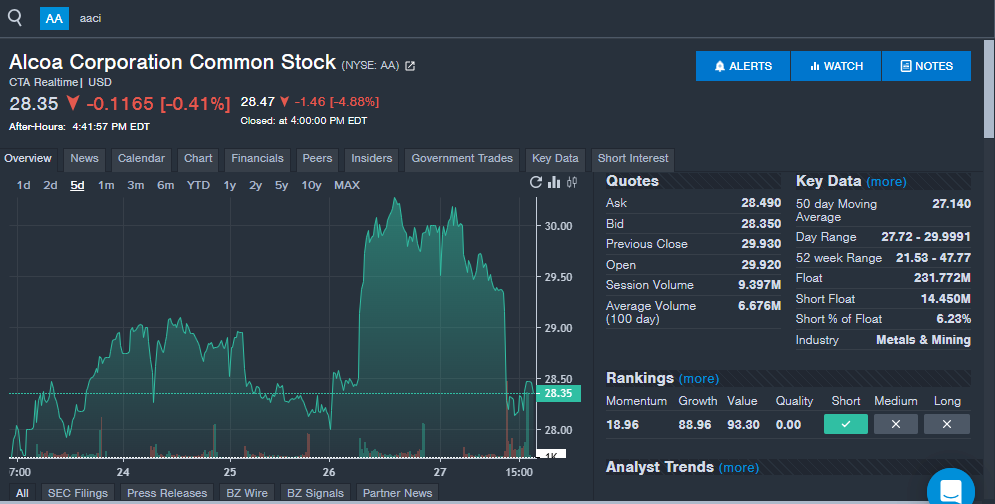Viewport: 995px width, 504px height.
Task: Go to the Chart tab
Action: [x=198, y=159]
